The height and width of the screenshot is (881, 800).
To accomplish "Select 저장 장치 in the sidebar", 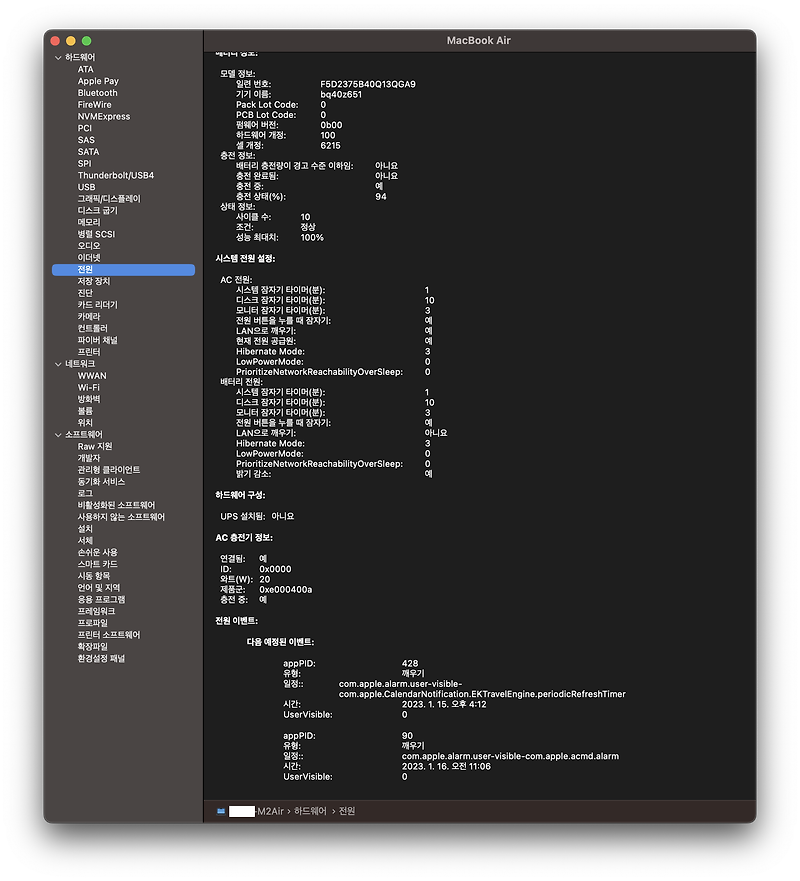I will 94,281.
